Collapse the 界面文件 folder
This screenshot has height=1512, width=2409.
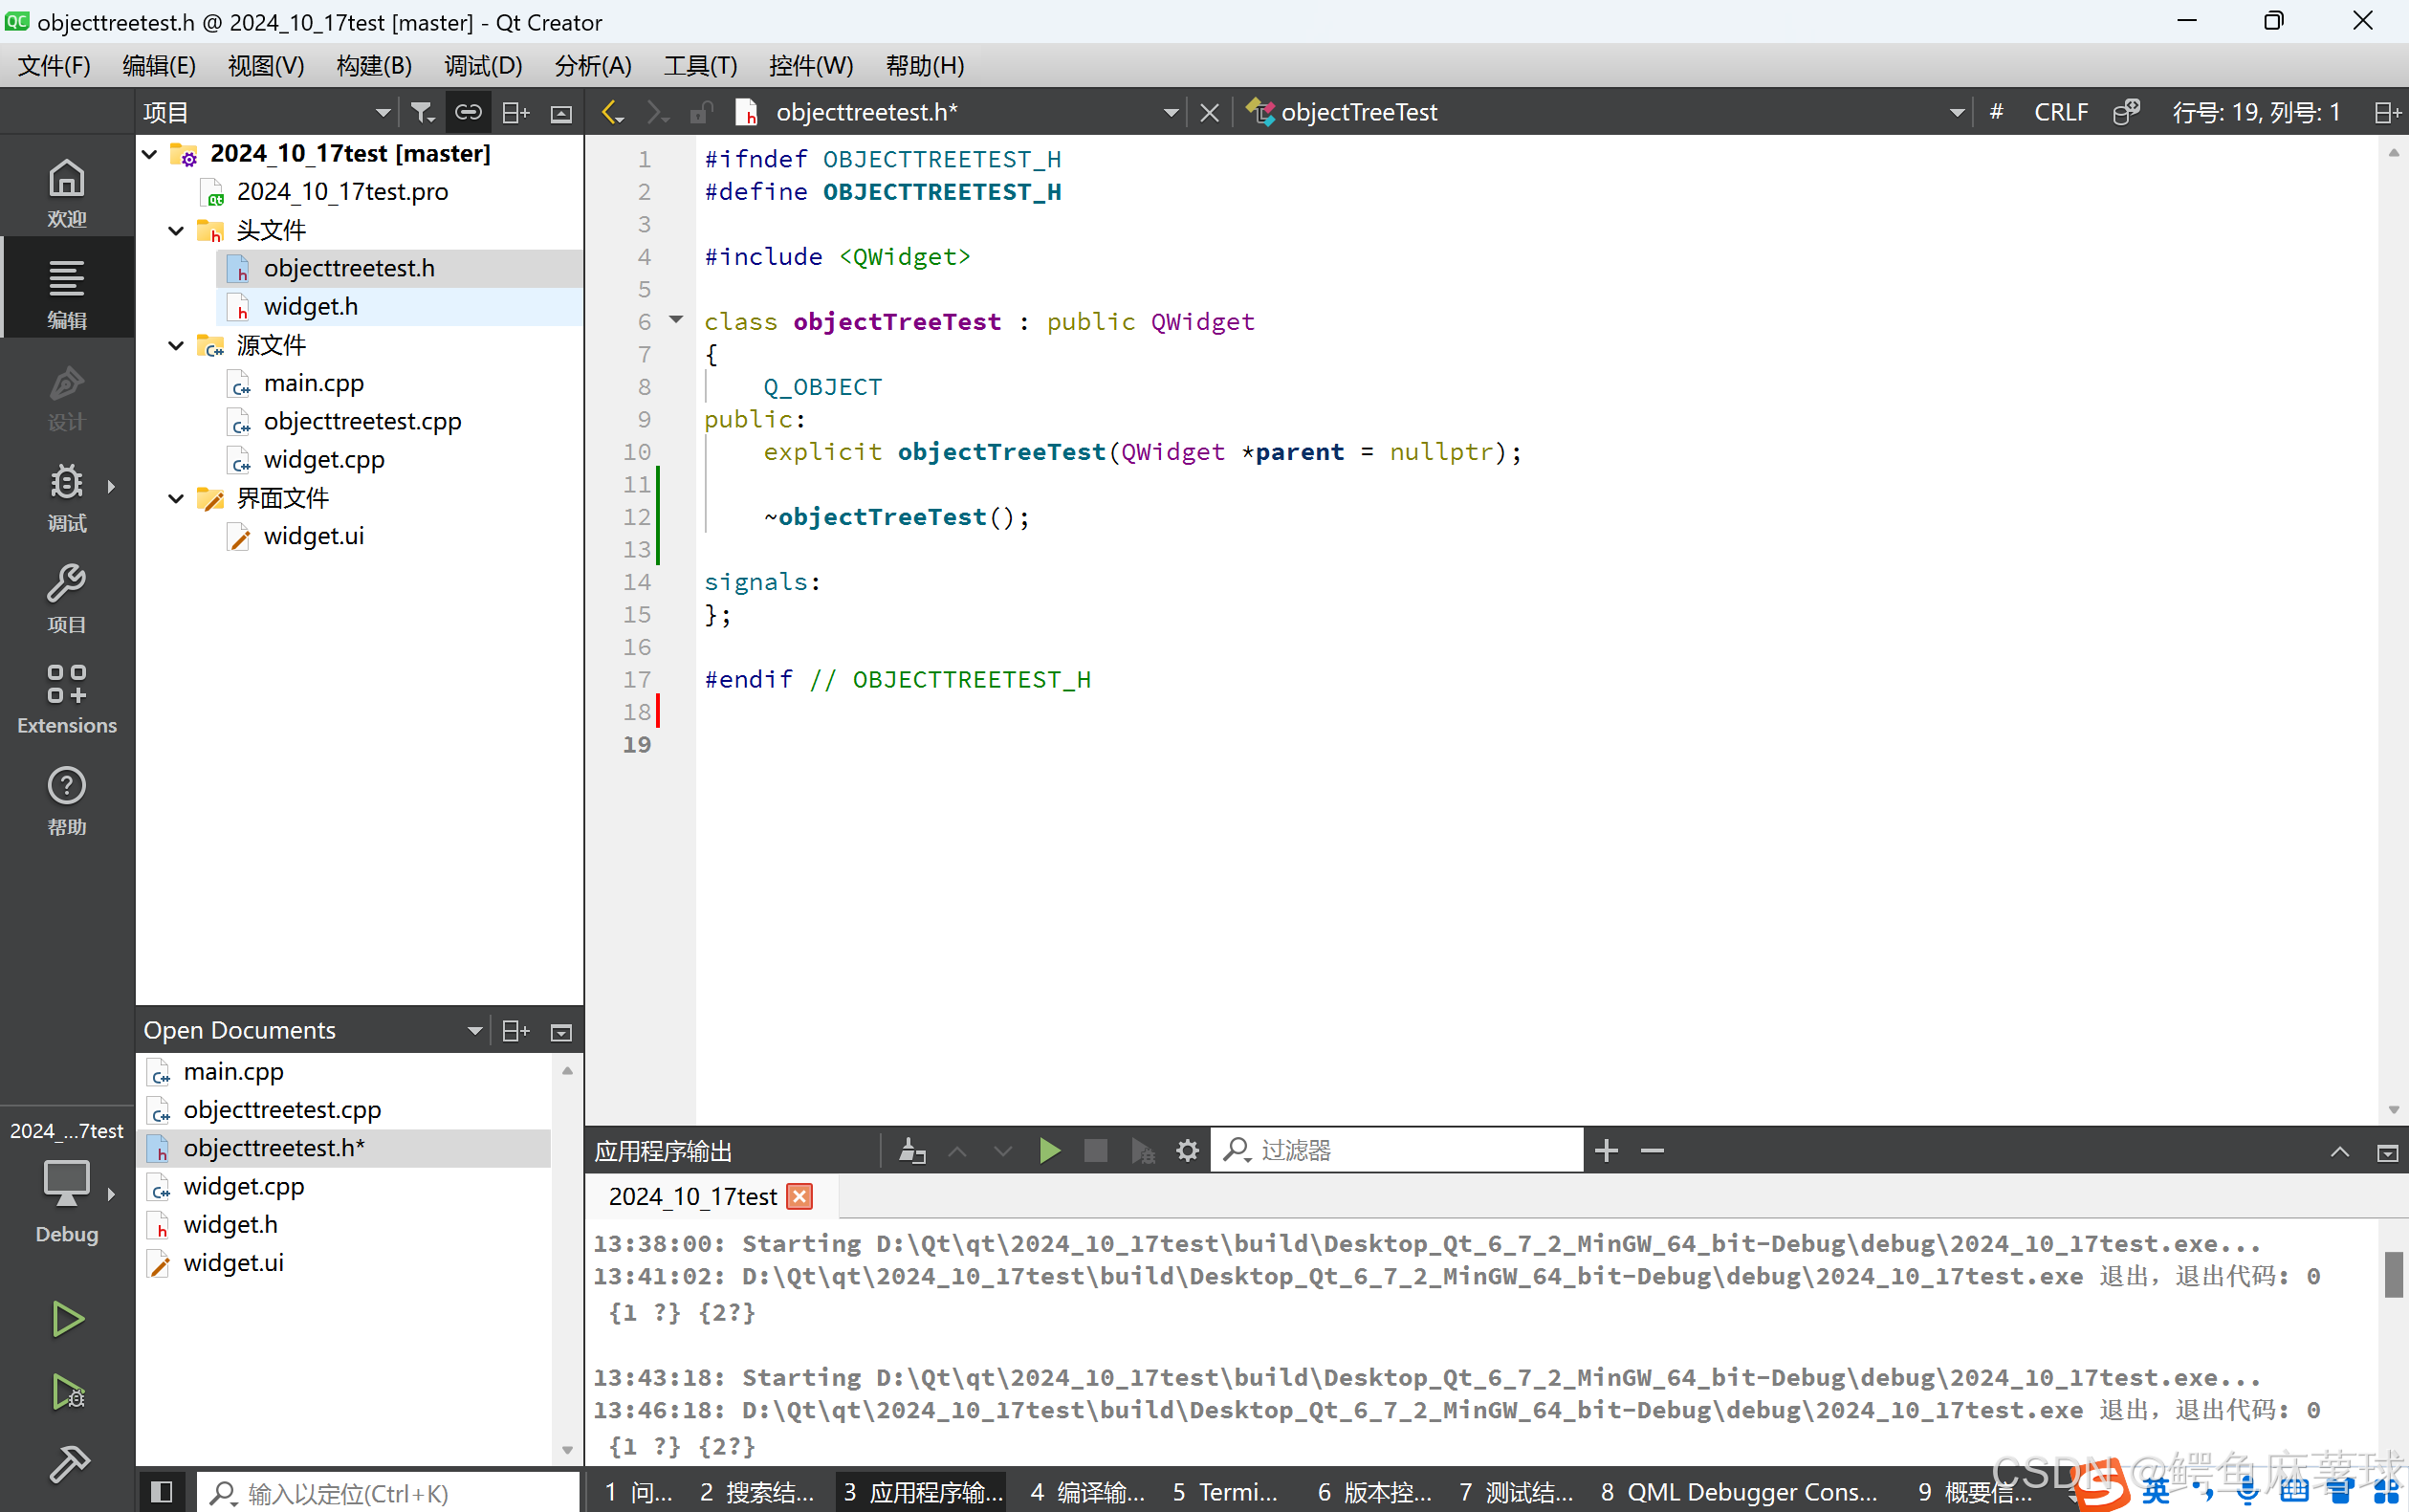click(x=176, y=499)
